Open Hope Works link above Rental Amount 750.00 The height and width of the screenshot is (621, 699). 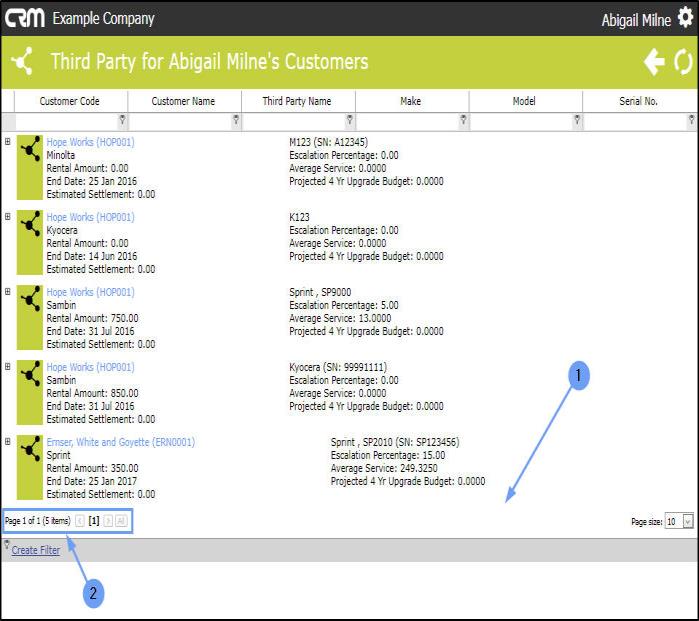90,292
